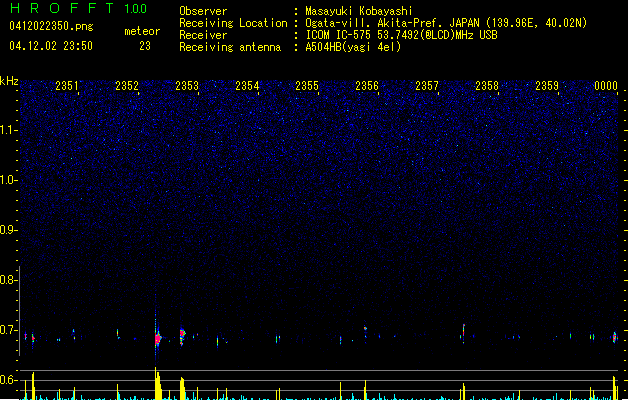The image size is (629, 400).
Task: Click the time axis label 2359
Action: 547,86
